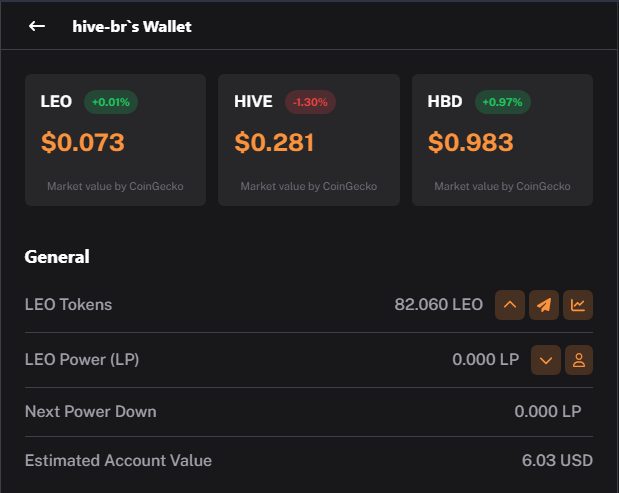This screenshot has width=619, height=493.
Task: Click the General section heading
Action: (57, 257)
